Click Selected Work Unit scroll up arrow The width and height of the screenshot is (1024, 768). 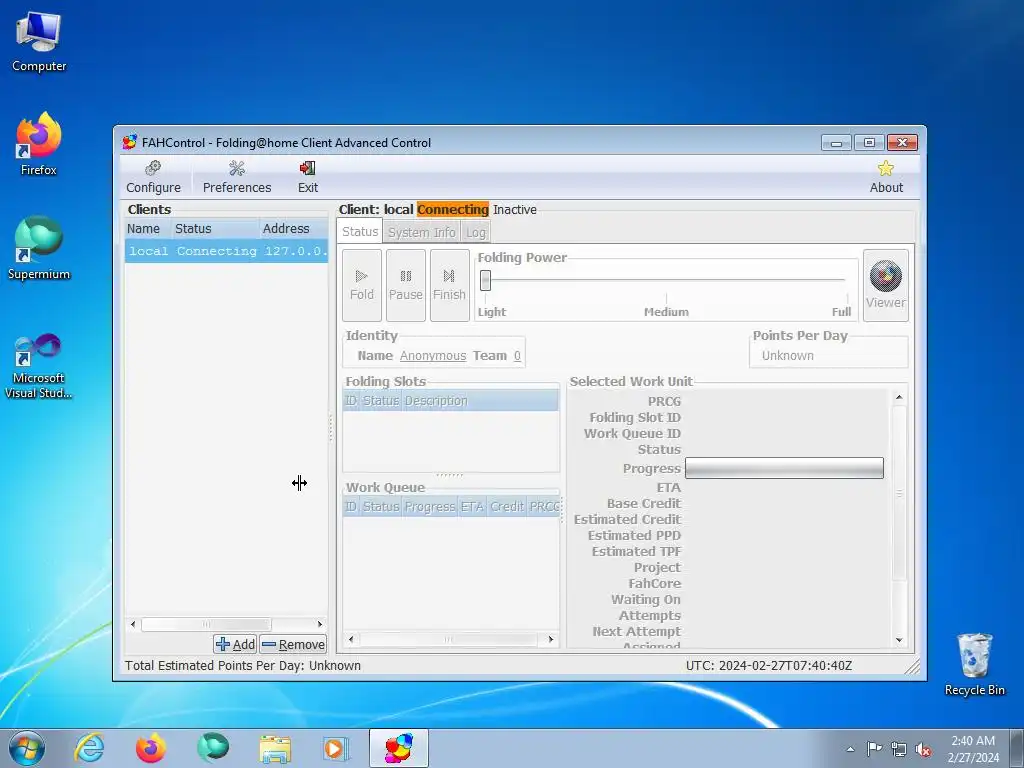[x=899, y=397]
